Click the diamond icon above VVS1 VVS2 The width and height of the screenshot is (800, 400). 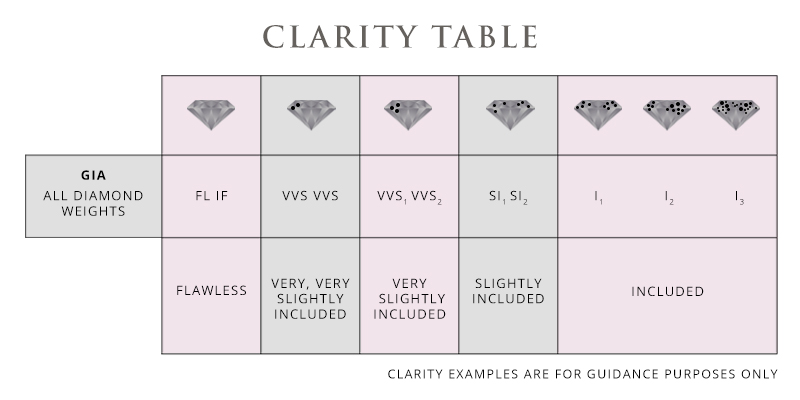409,114
